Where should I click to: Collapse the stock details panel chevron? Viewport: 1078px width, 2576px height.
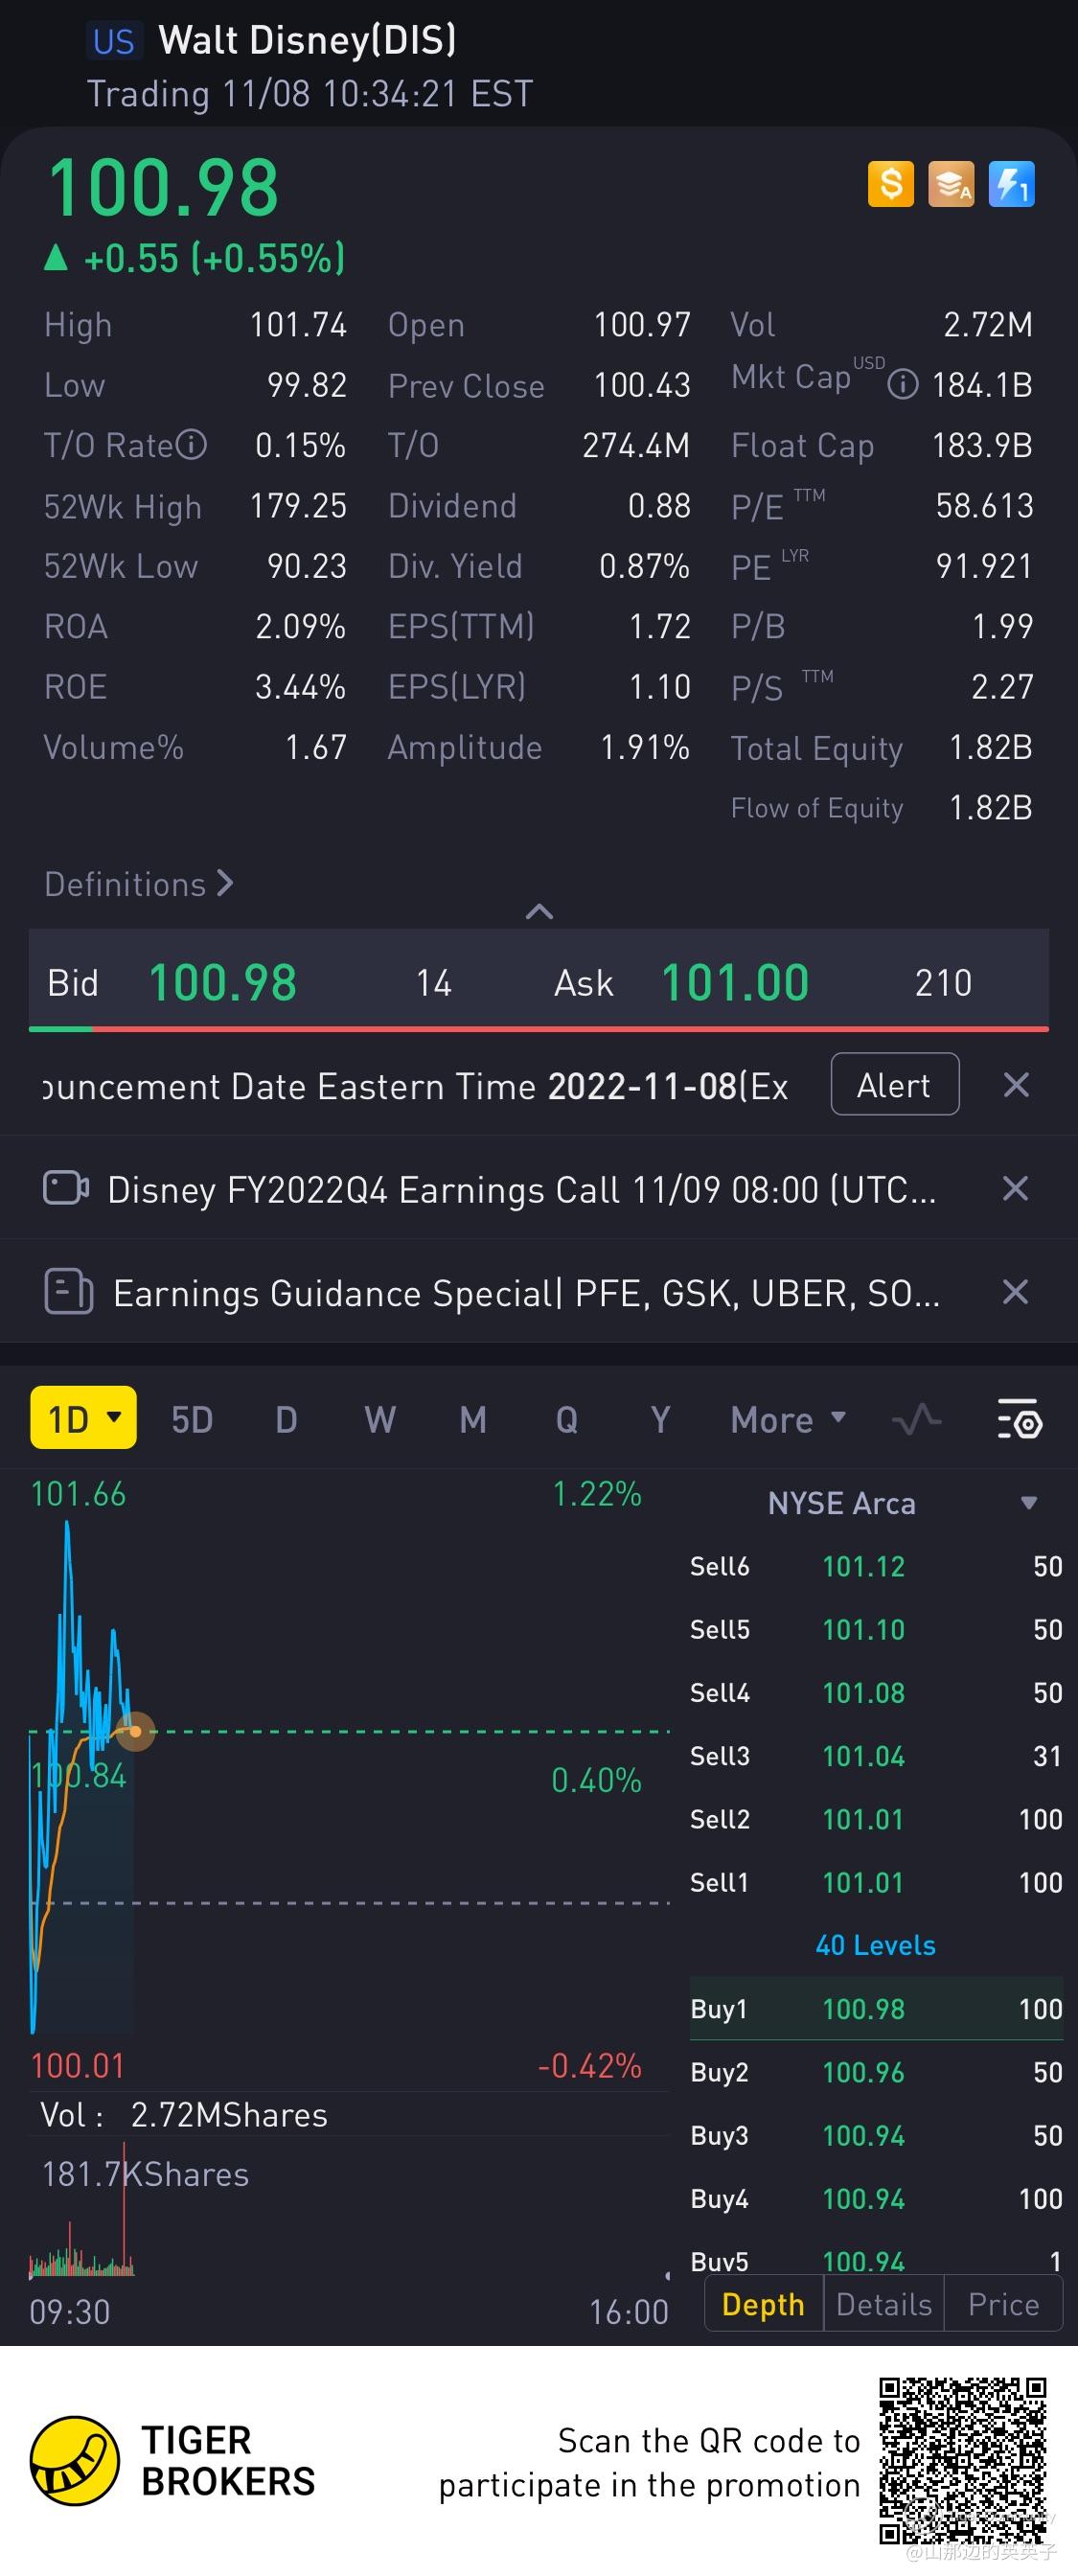539,911
